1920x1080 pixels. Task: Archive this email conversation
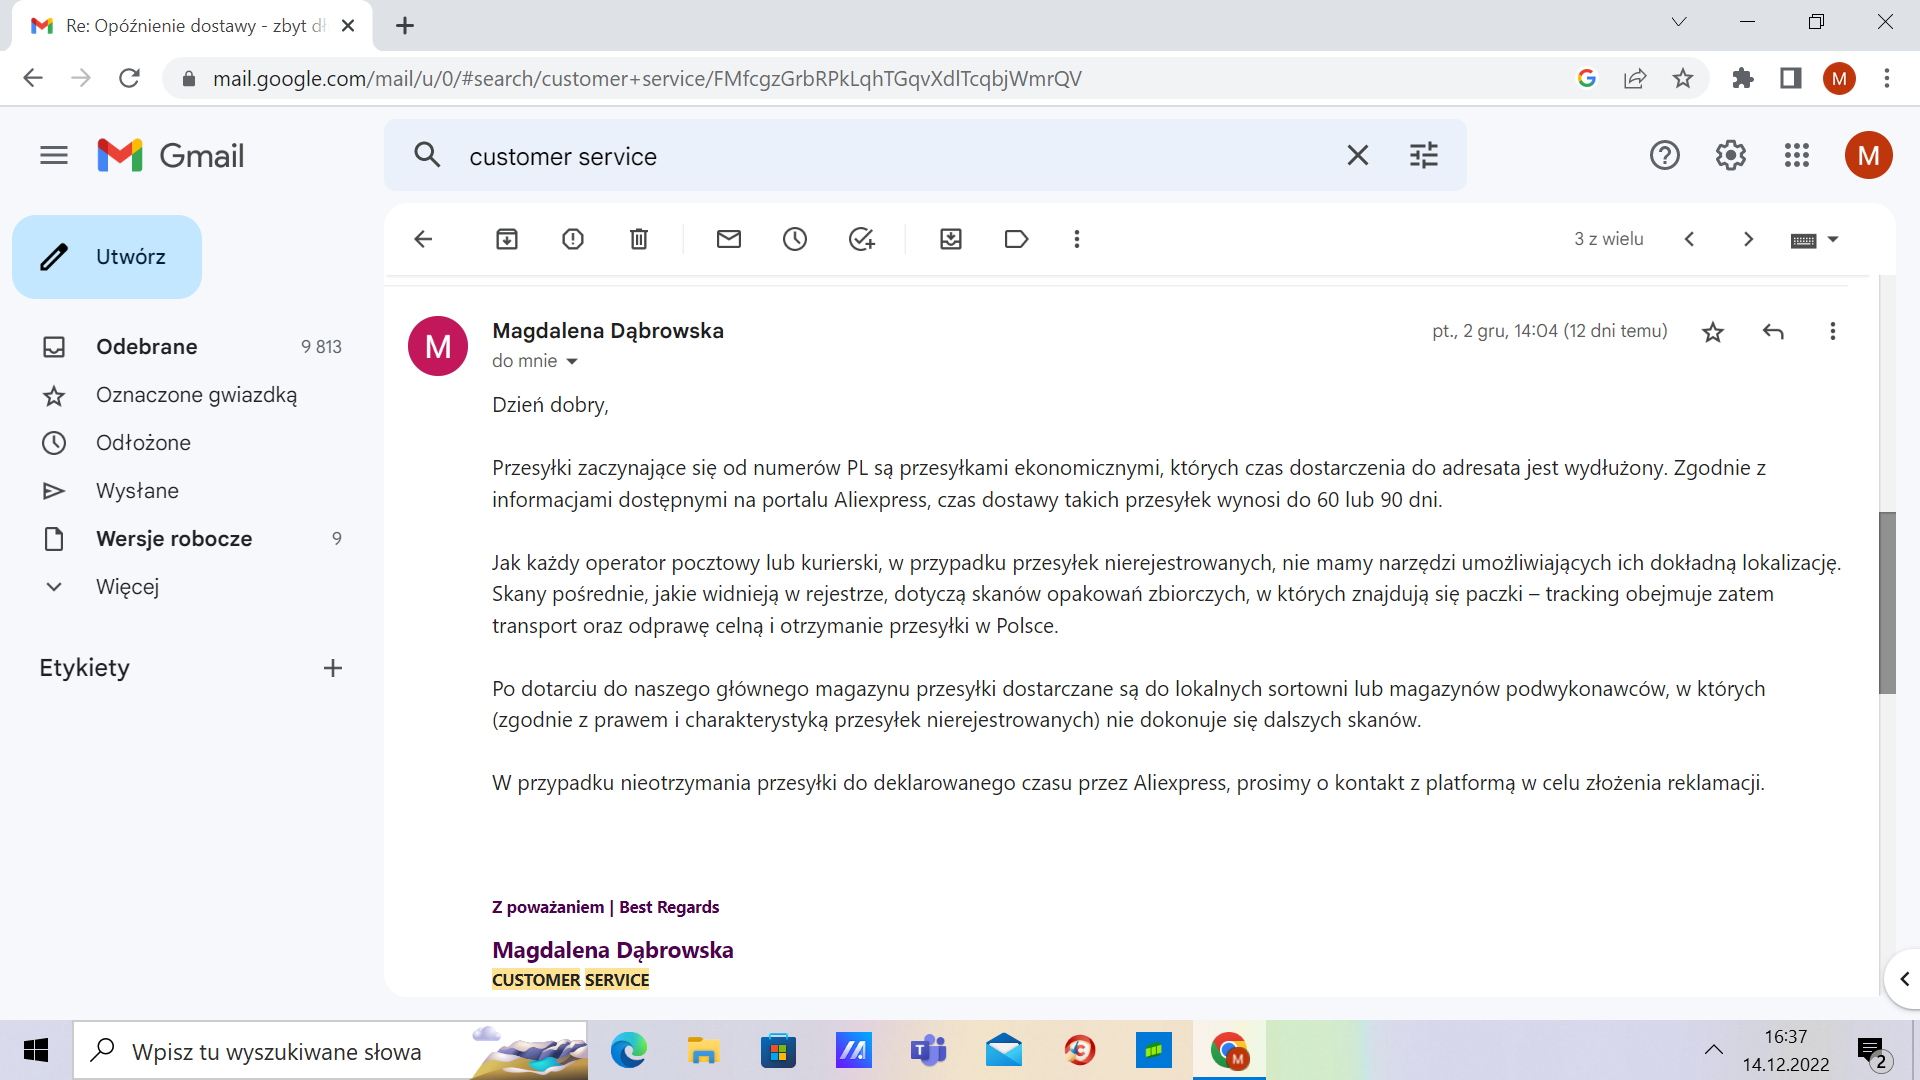[x=507, y=239]
